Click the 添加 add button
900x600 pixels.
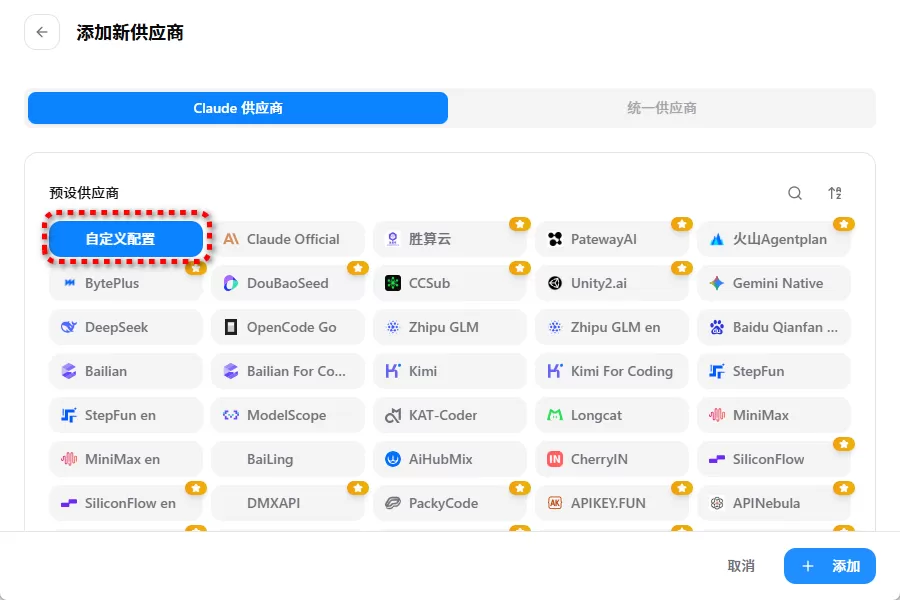(830, 566)
